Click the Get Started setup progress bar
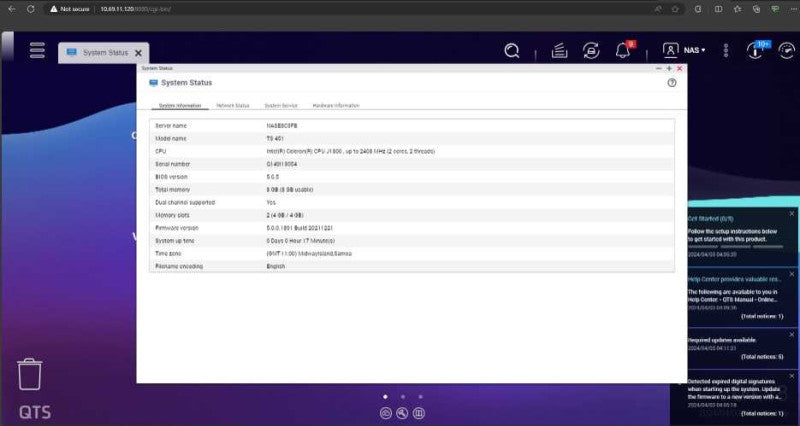Image resolution: width=800 pixels, height=426 pixels. coord(735,247)
